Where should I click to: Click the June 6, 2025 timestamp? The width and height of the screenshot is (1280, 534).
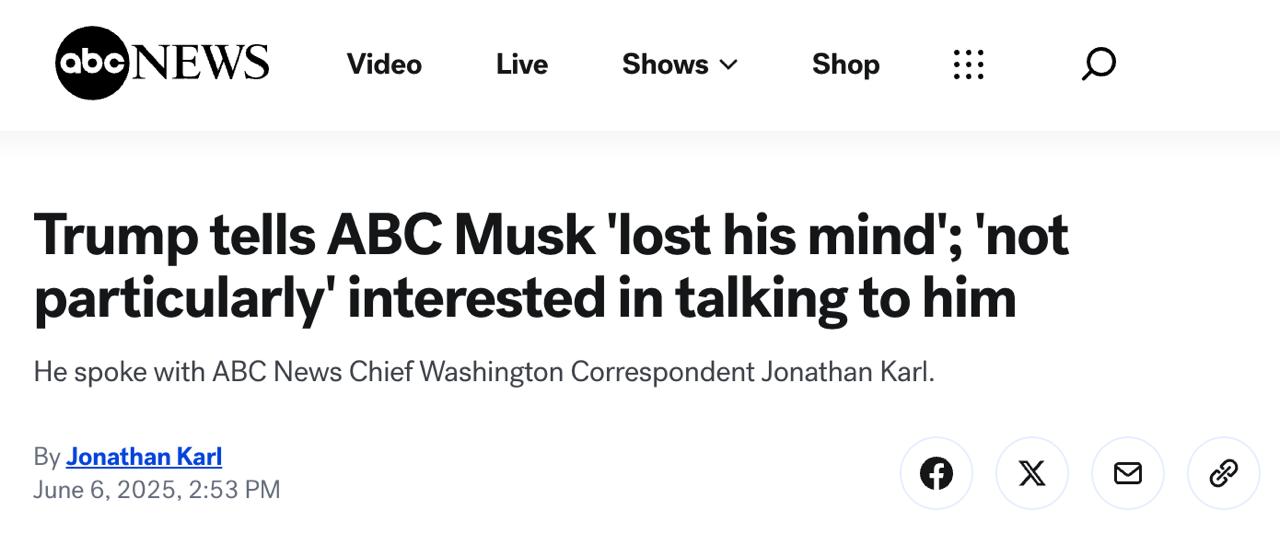(x=156, y=490)
